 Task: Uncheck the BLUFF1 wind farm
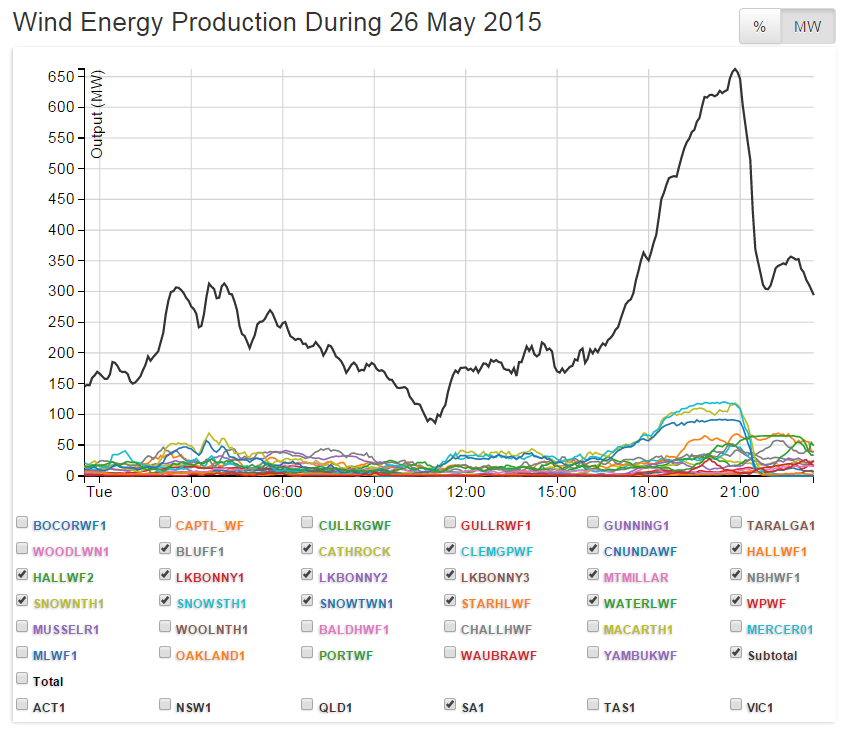point(165,549)
